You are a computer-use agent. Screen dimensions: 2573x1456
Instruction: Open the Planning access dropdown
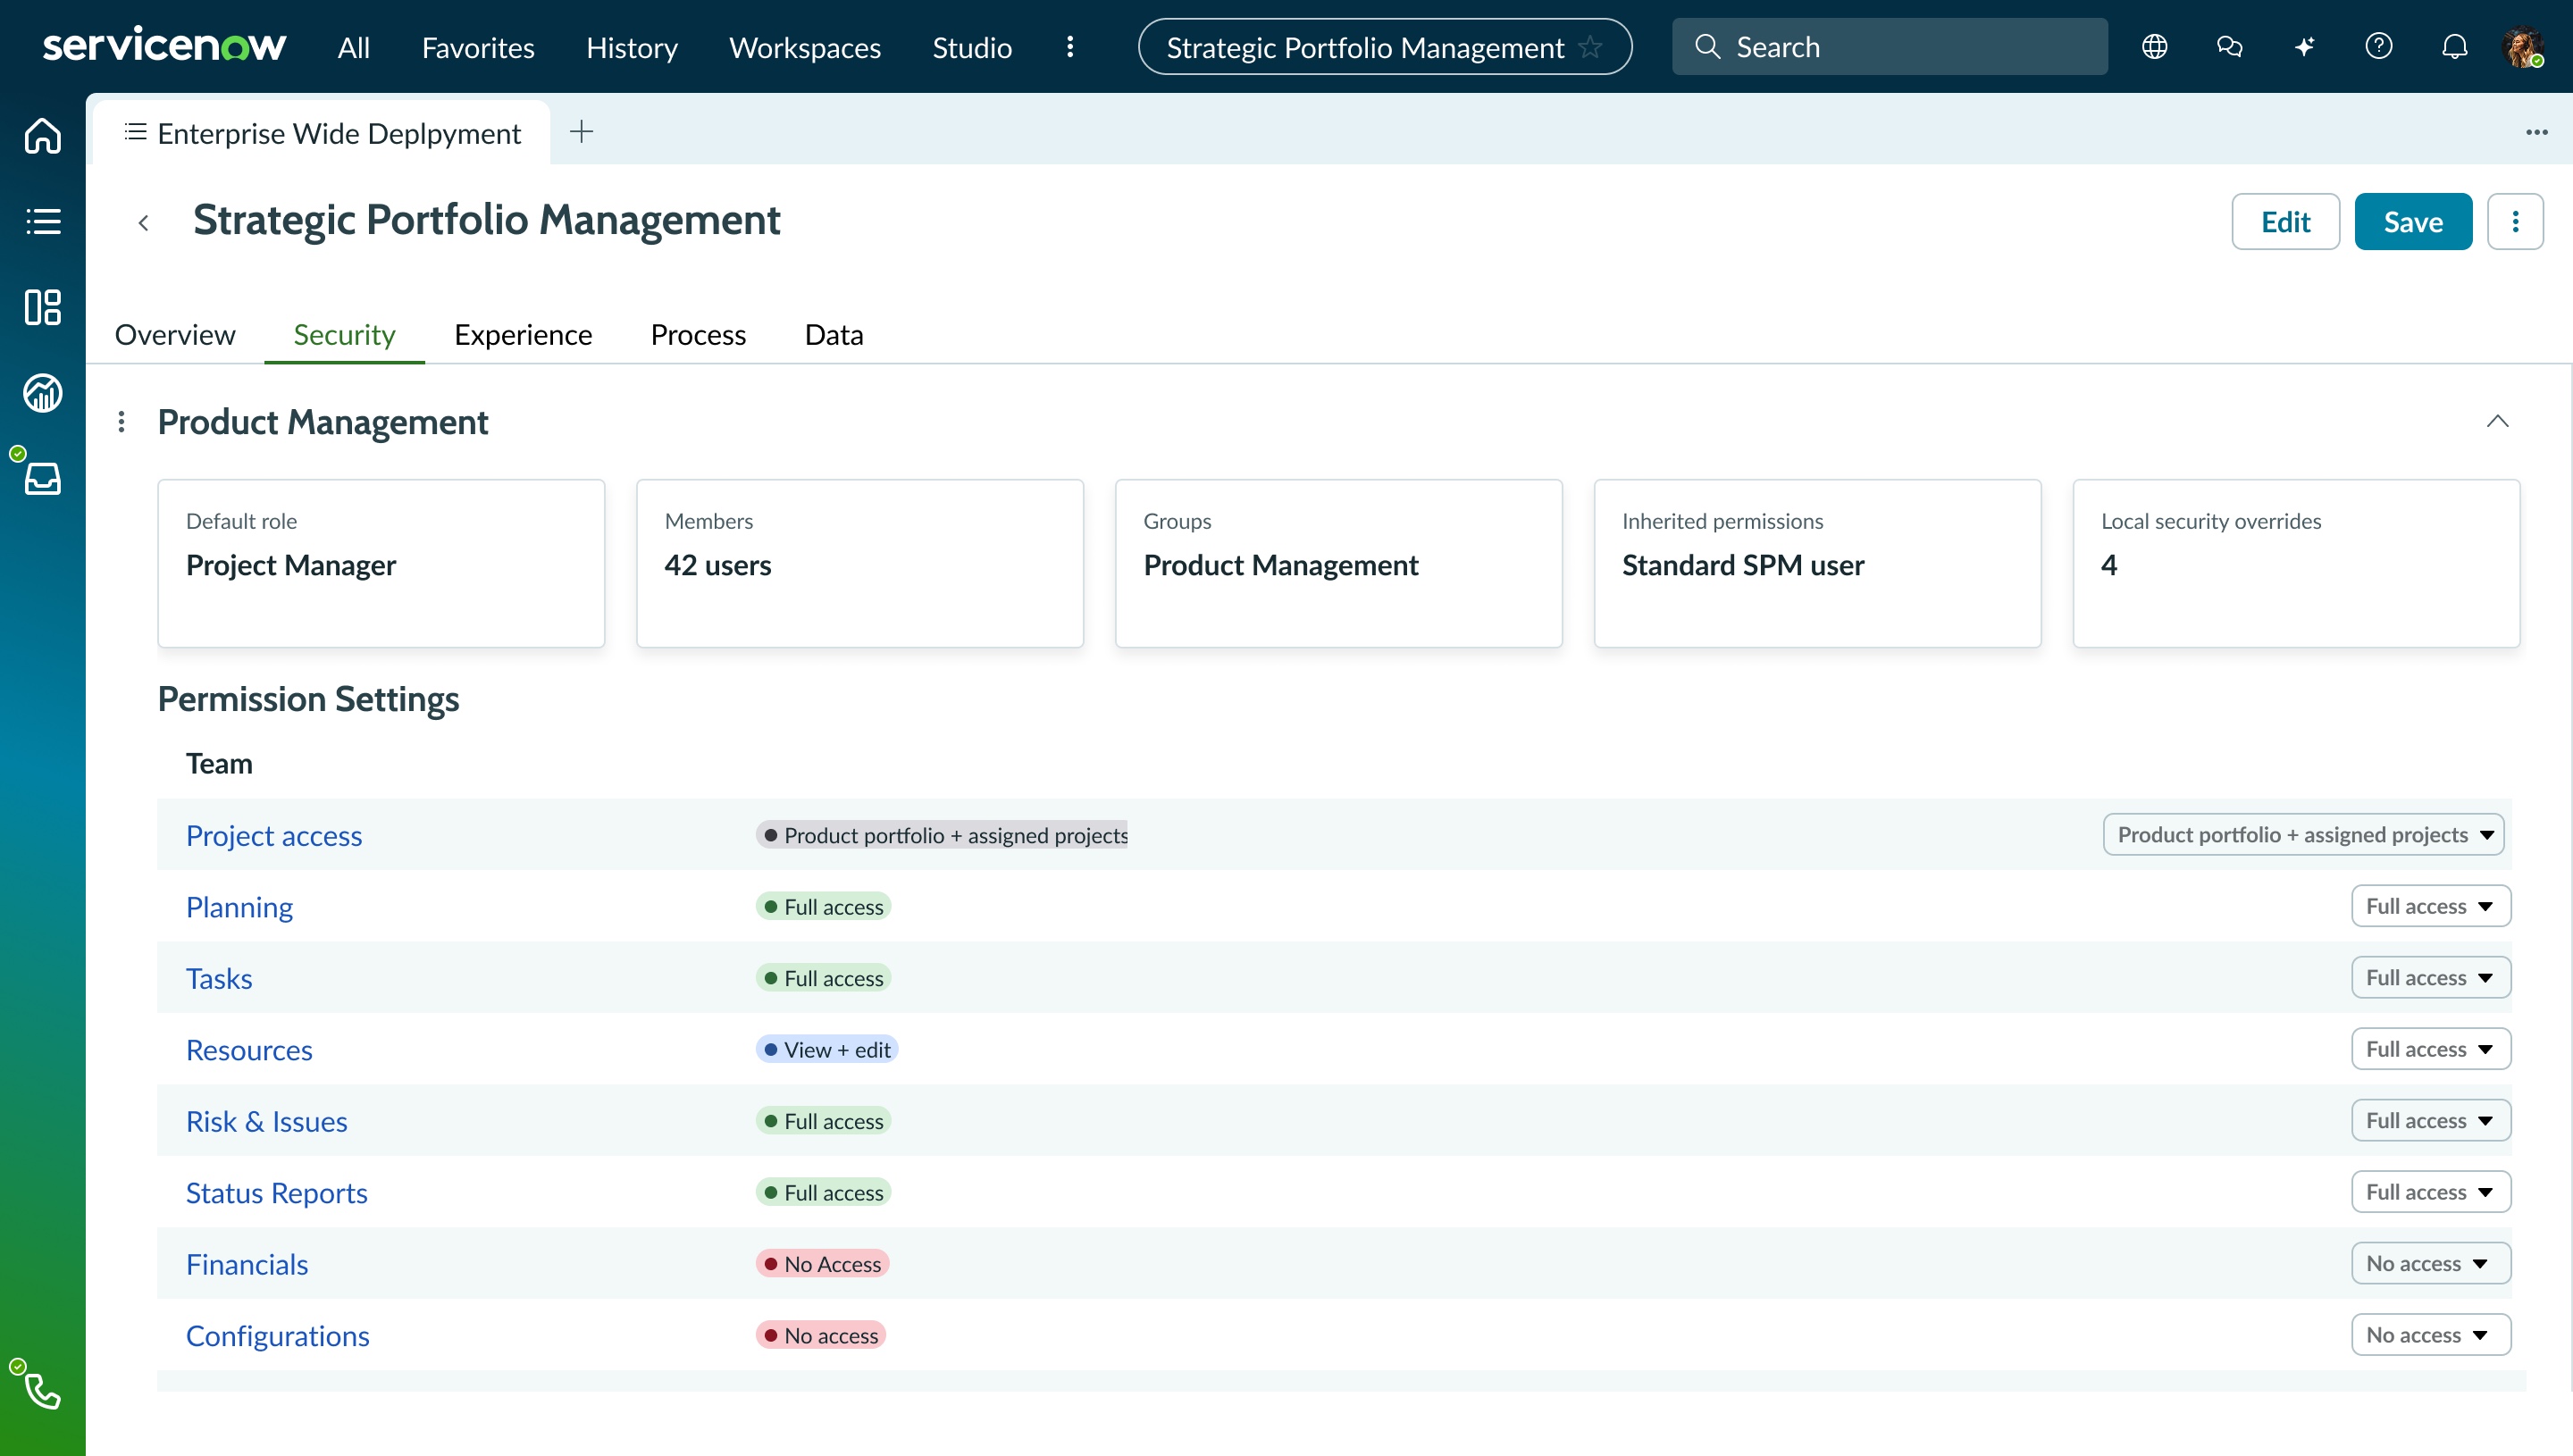tap(2430, 906)
